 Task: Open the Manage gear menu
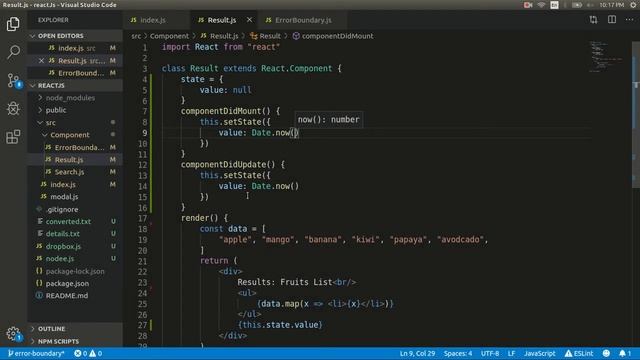13,334
